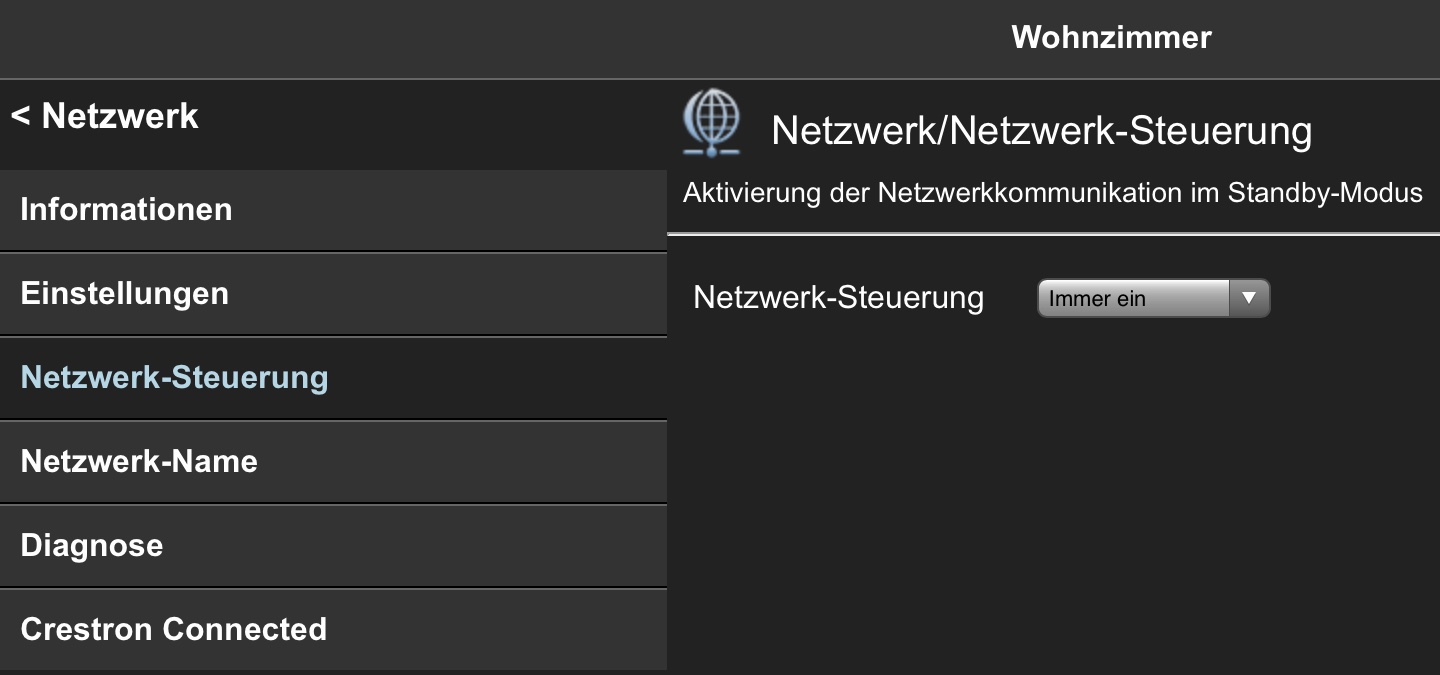Click the Immer ein text value
The height and width of the screenshot is (675, 1440).
pyautogui.click(x=1097, y=299)
